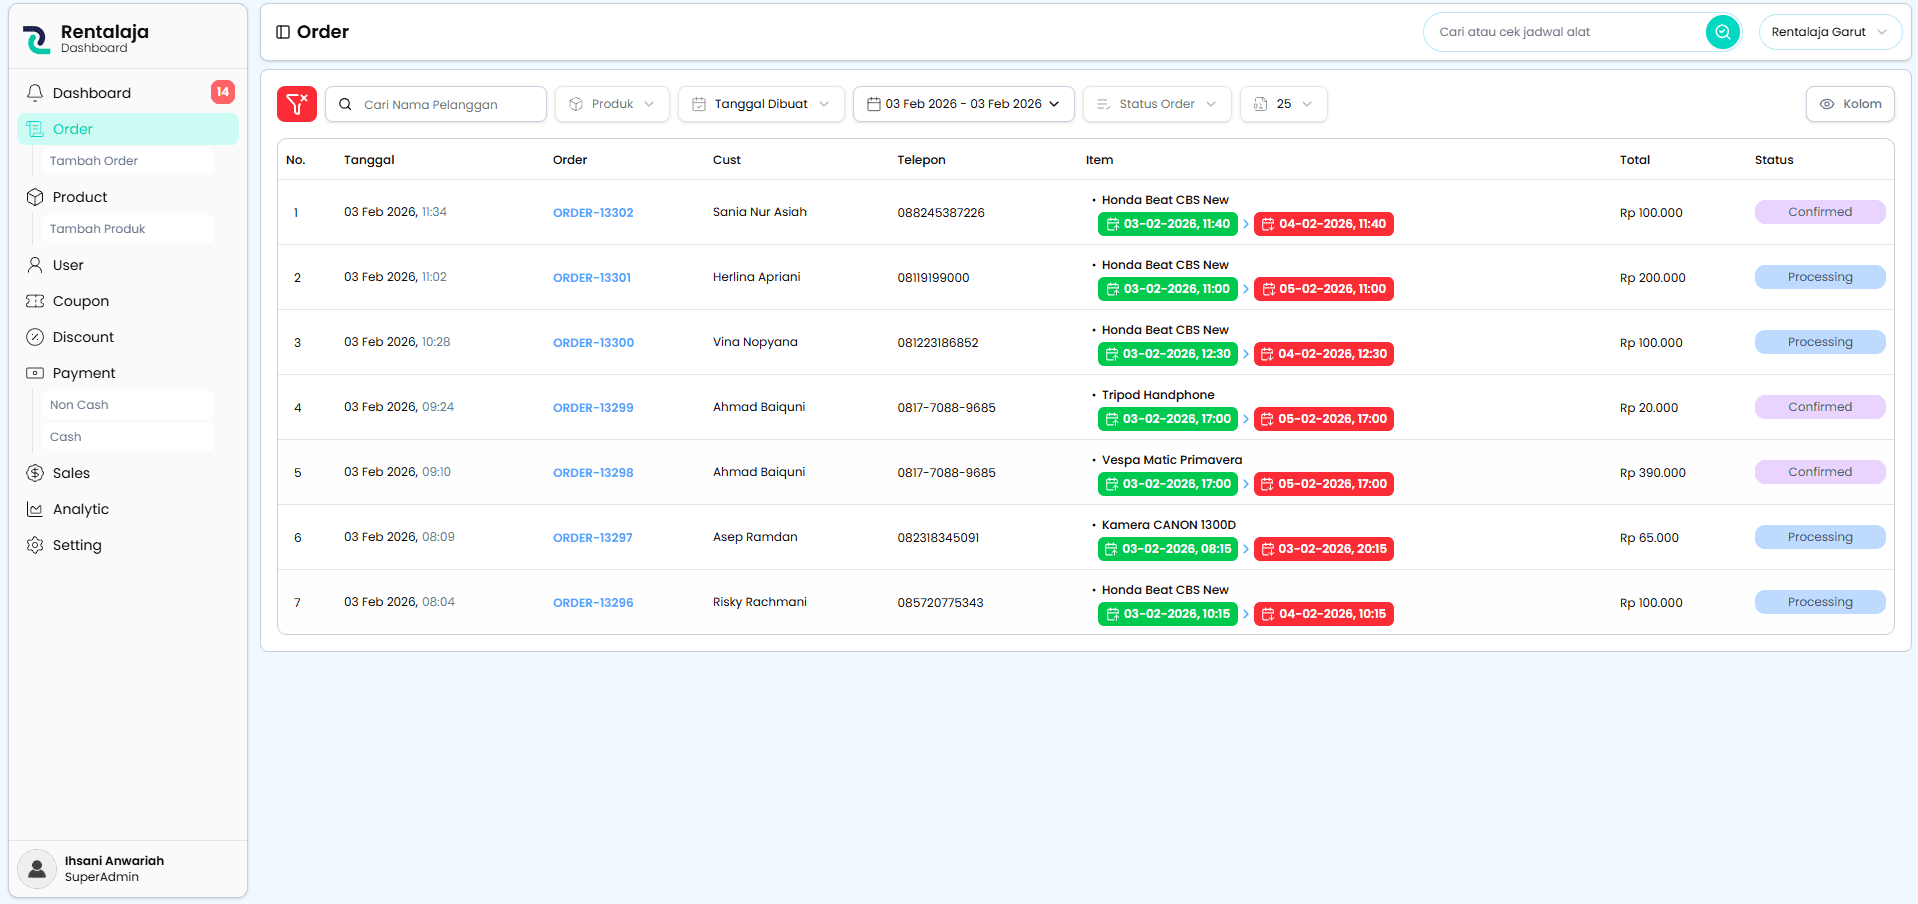Viewport: 1918px width, 904px height.
Task: Toggle the Kolom visibility control
Action: [x=1849, y=103]
